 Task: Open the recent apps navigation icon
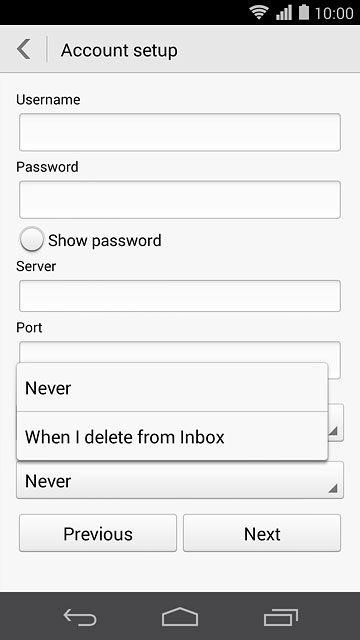click(x=280, y=617)
